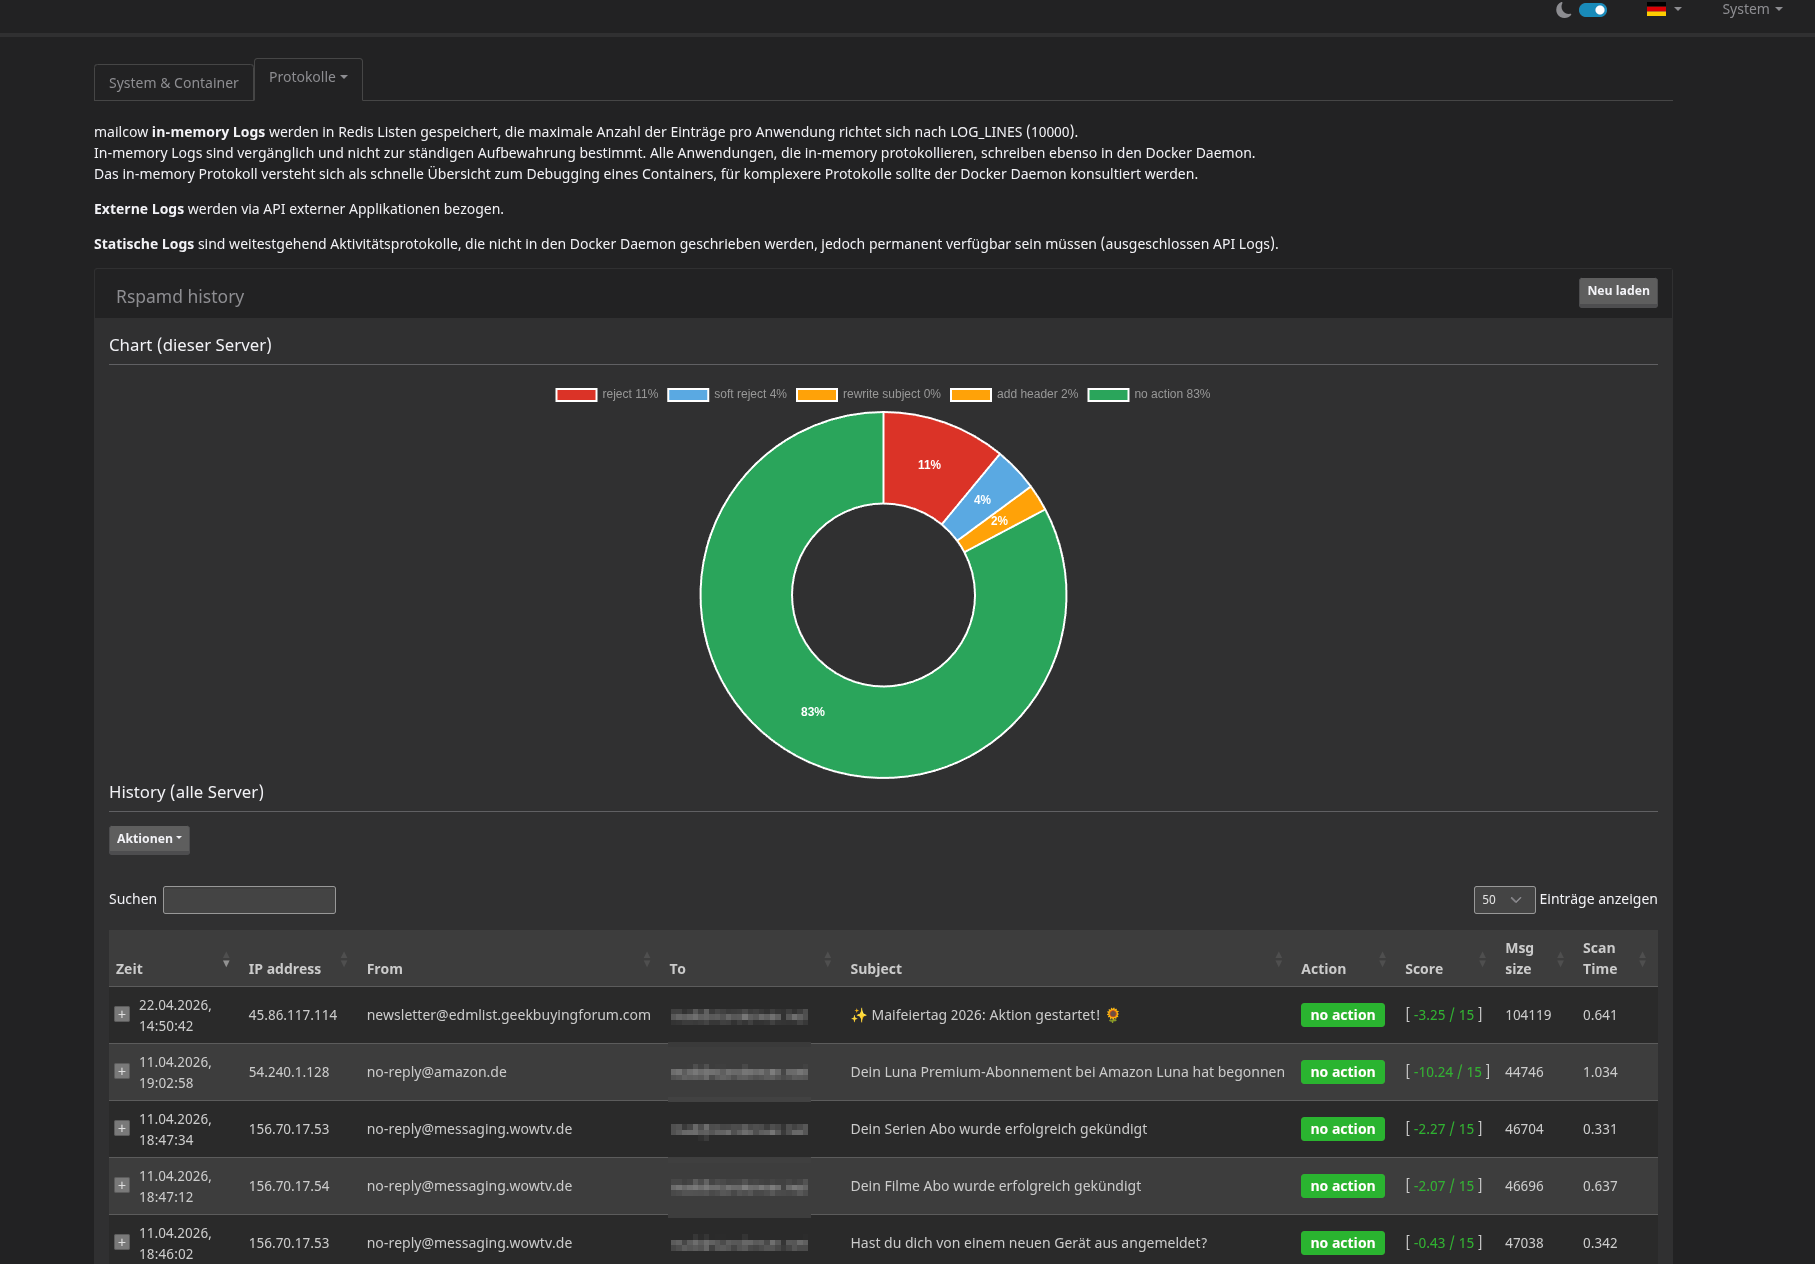Open the 50 entries per page selector

pyautogui.click(x=1503, y=900)
